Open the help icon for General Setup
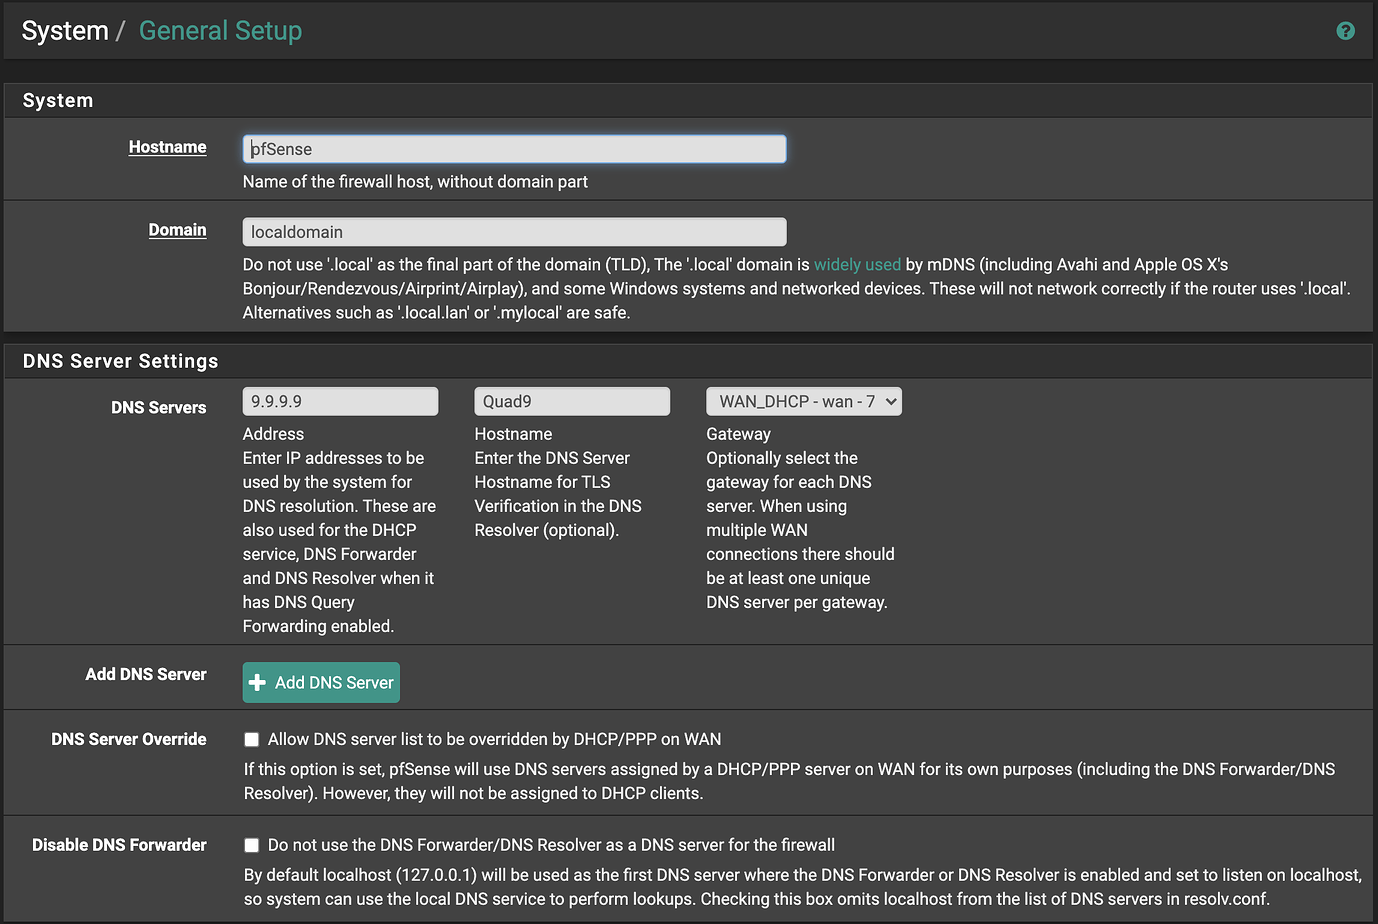Viewport: 1378px width, 924px height. (1345, 31)
